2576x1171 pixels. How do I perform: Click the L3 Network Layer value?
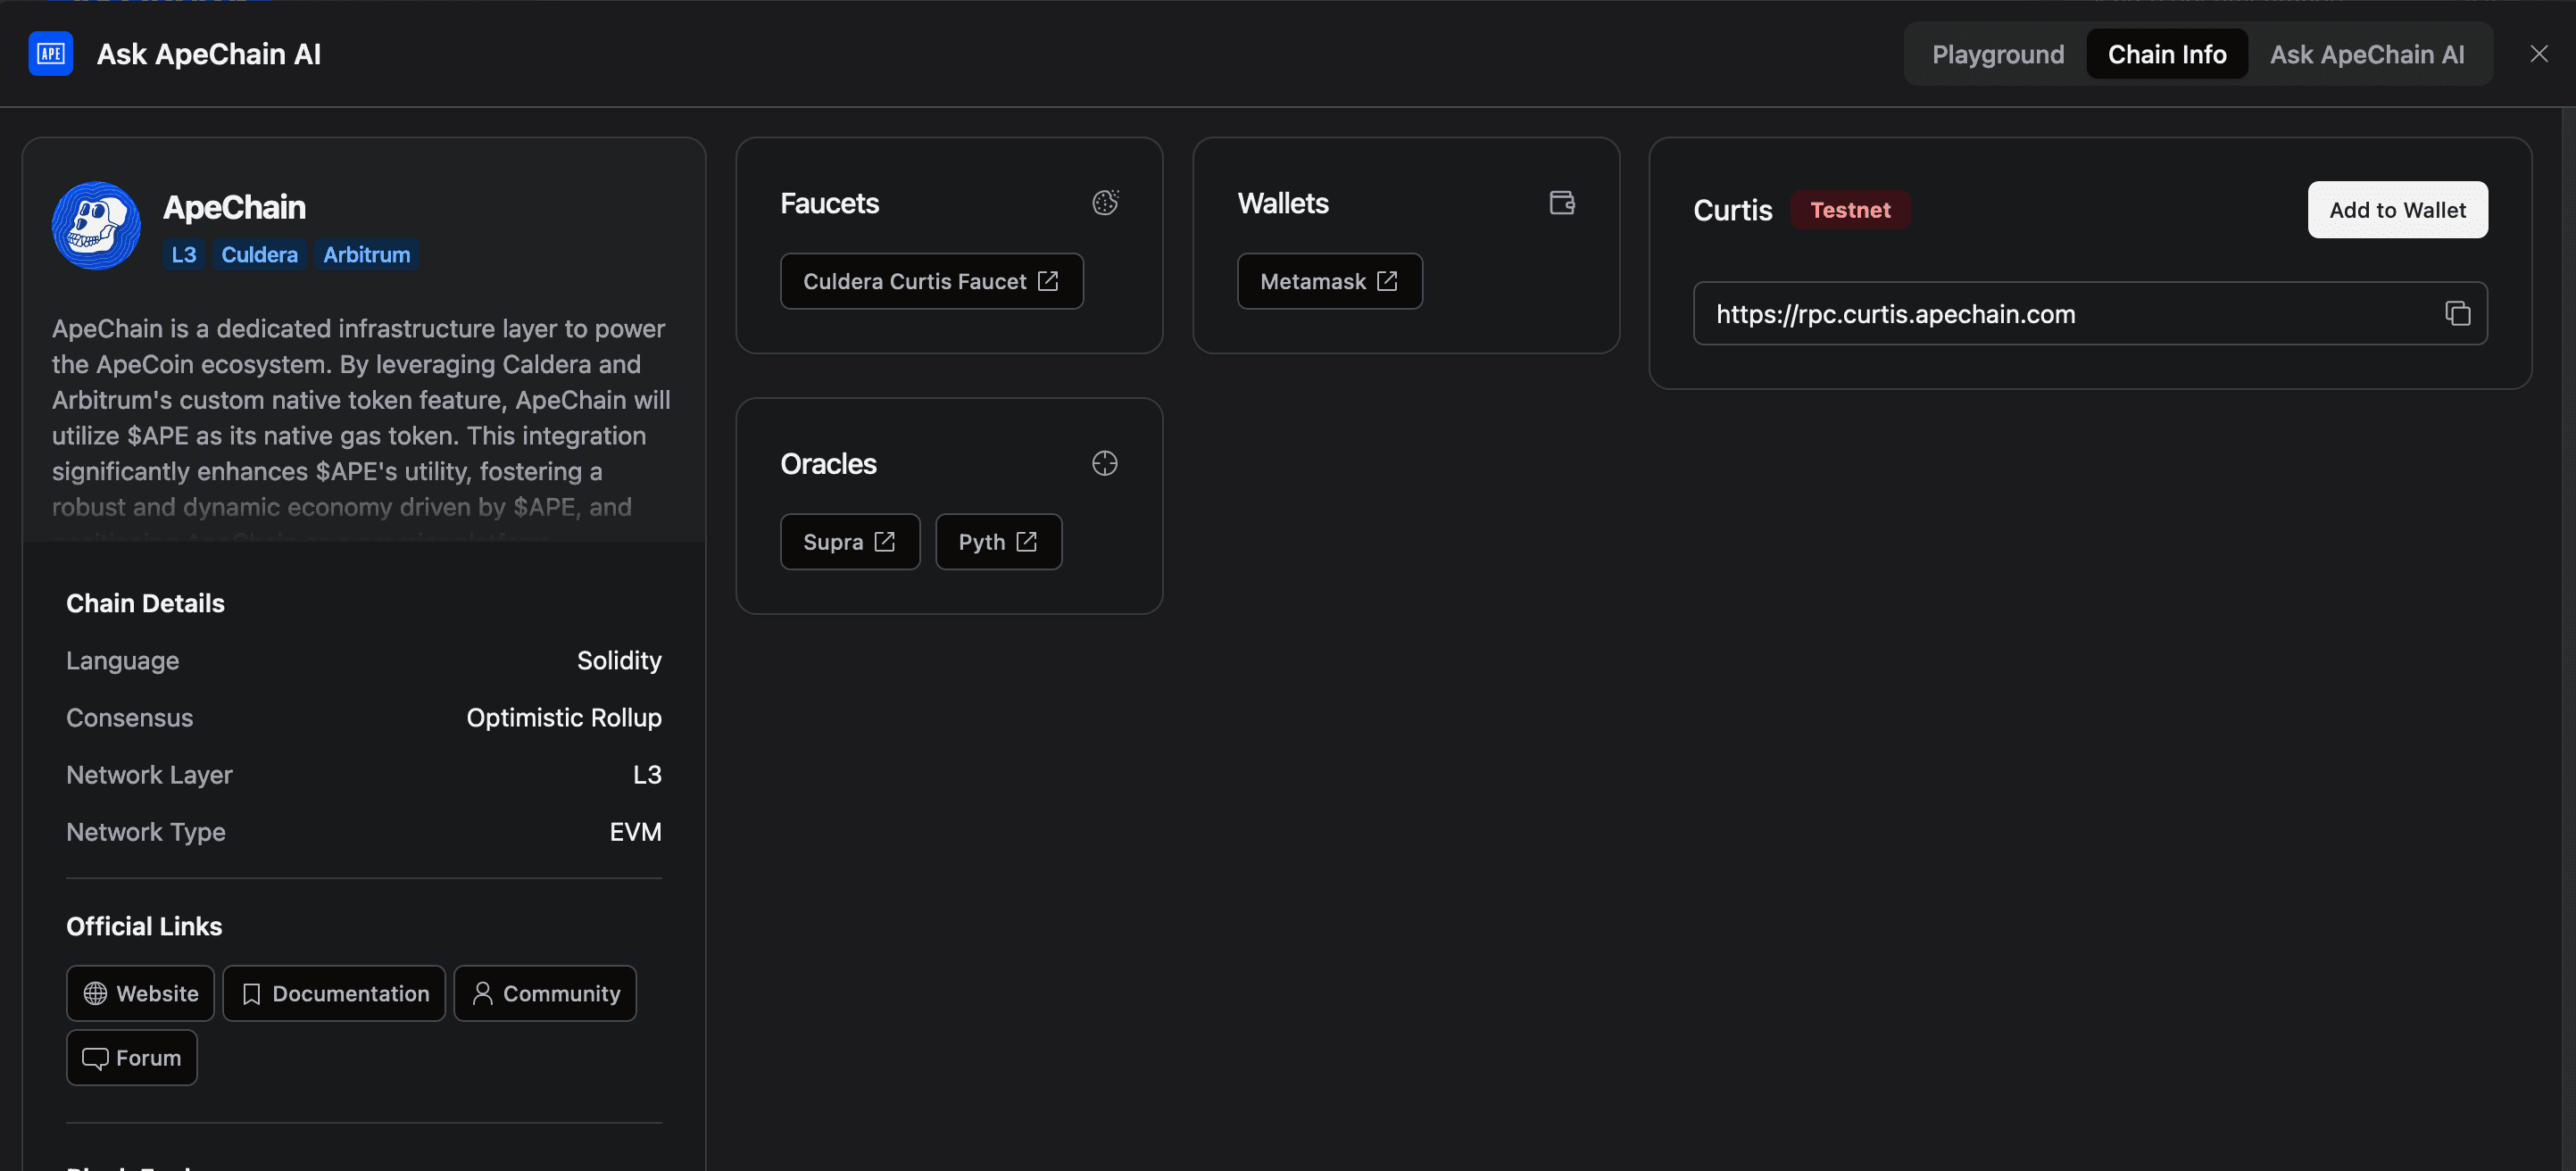click(x=647, y=775)
